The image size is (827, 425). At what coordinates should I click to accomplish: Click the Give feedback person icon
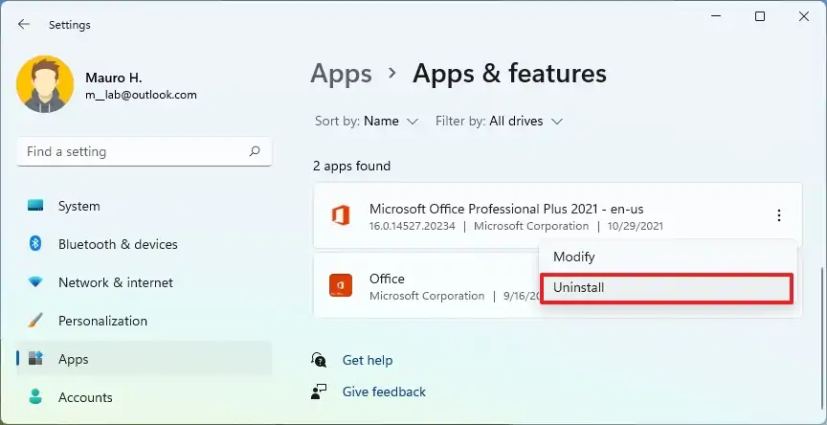(319, 392)
